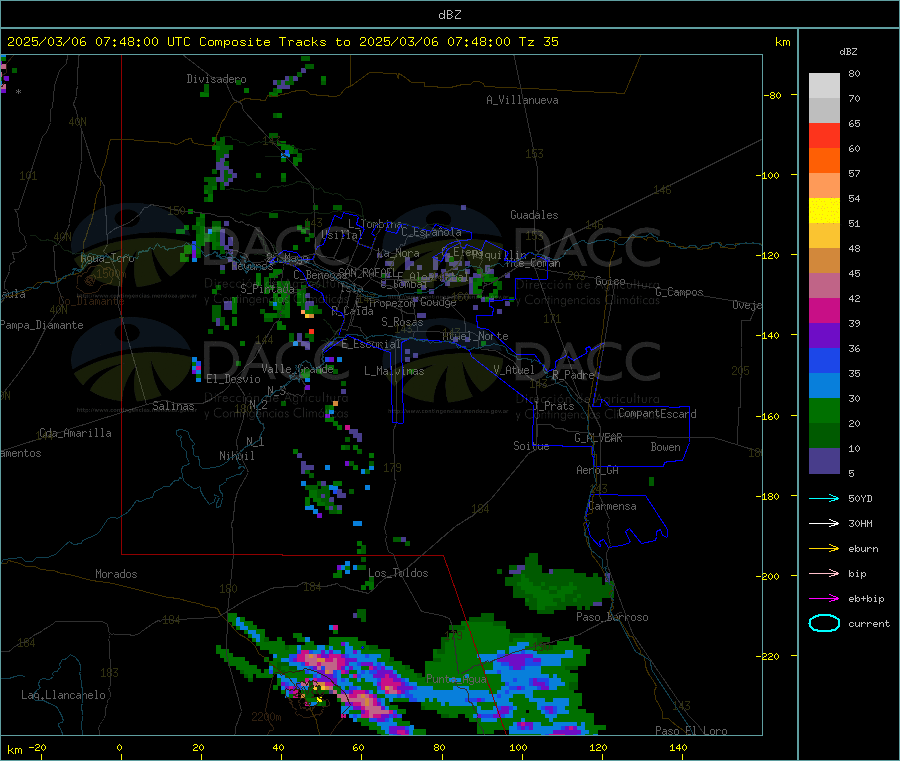Screen dimensions: 900x761
Task: Click the 'Bowen' map label
Action: tap(665, 446)
